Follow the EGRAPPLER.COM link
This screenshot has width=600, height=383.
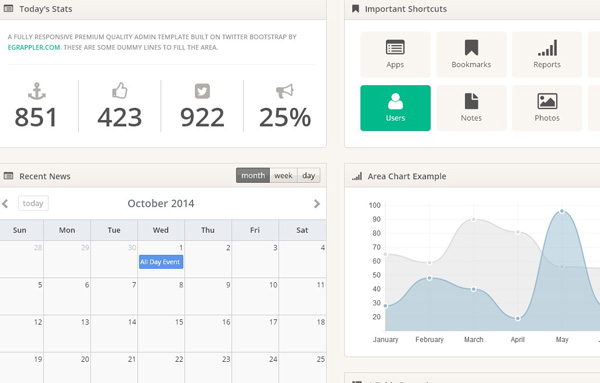click(x=34, y=47)
